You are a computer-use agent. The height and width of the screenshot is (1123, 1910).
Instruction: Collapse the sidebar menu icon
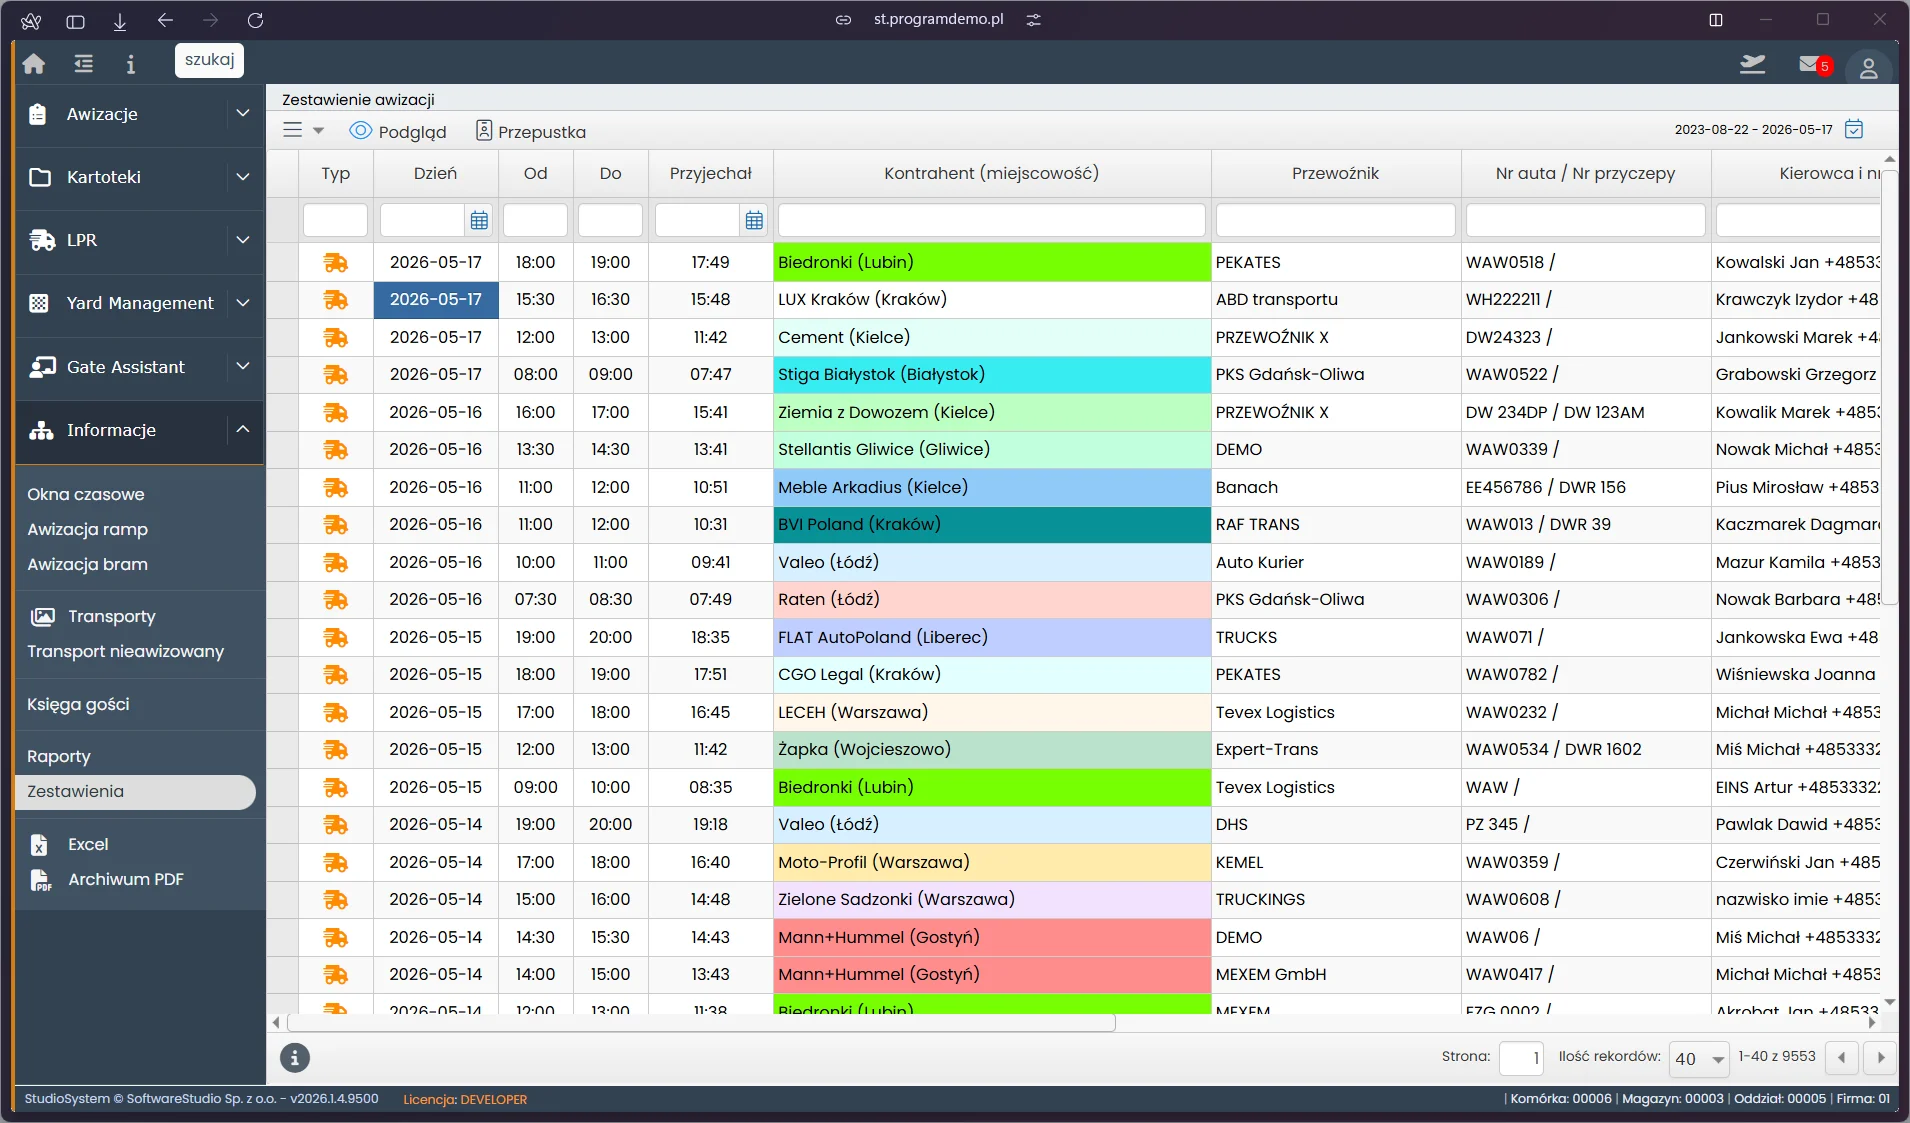coord(84,64)
